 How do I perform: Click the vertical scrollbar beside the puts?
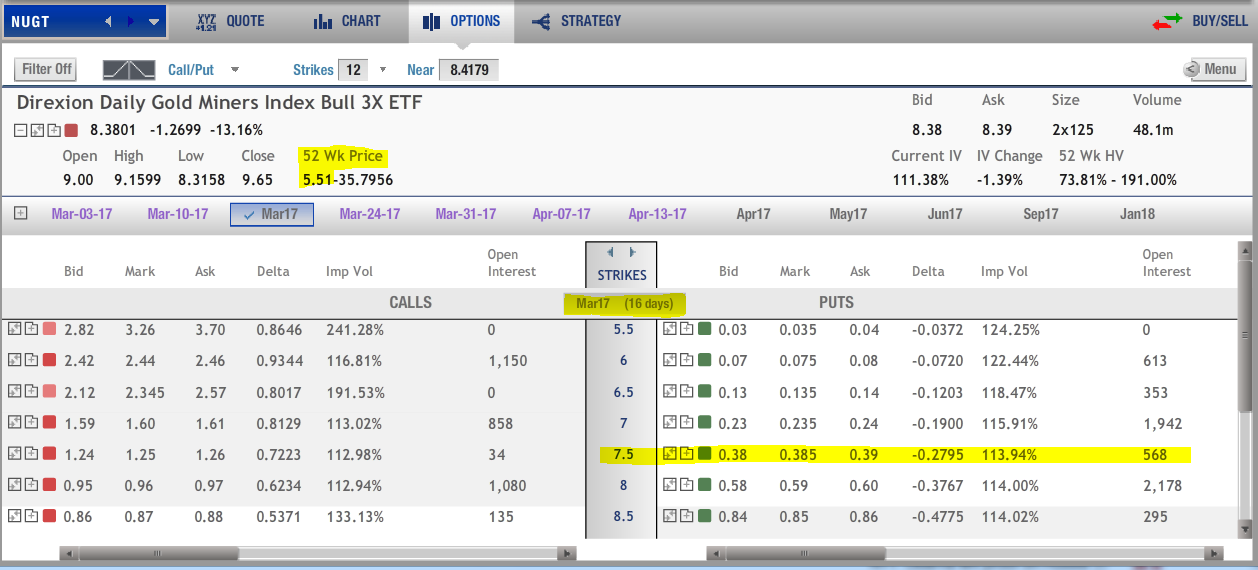coord(1244,388)
